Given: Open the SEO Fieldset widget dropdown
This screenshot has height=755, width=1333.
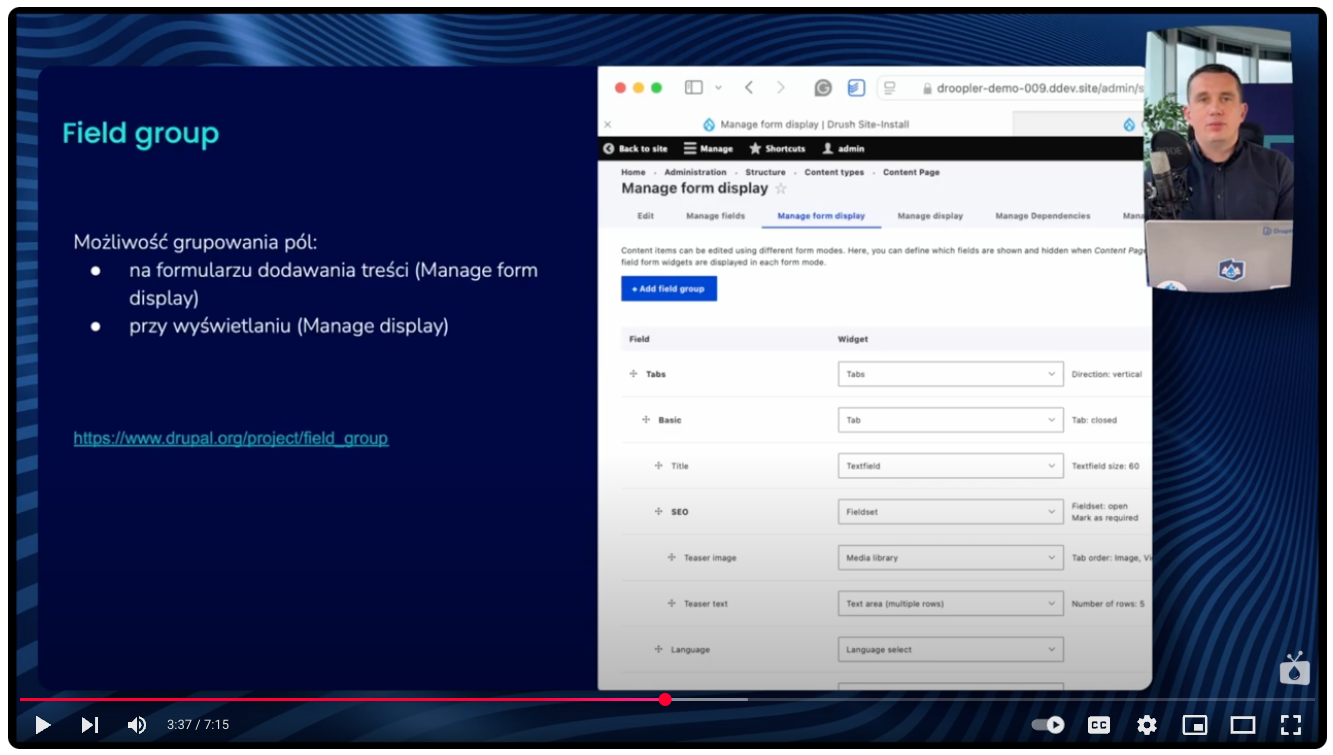Looking at the screenshot, I should [x=950, y=512].
